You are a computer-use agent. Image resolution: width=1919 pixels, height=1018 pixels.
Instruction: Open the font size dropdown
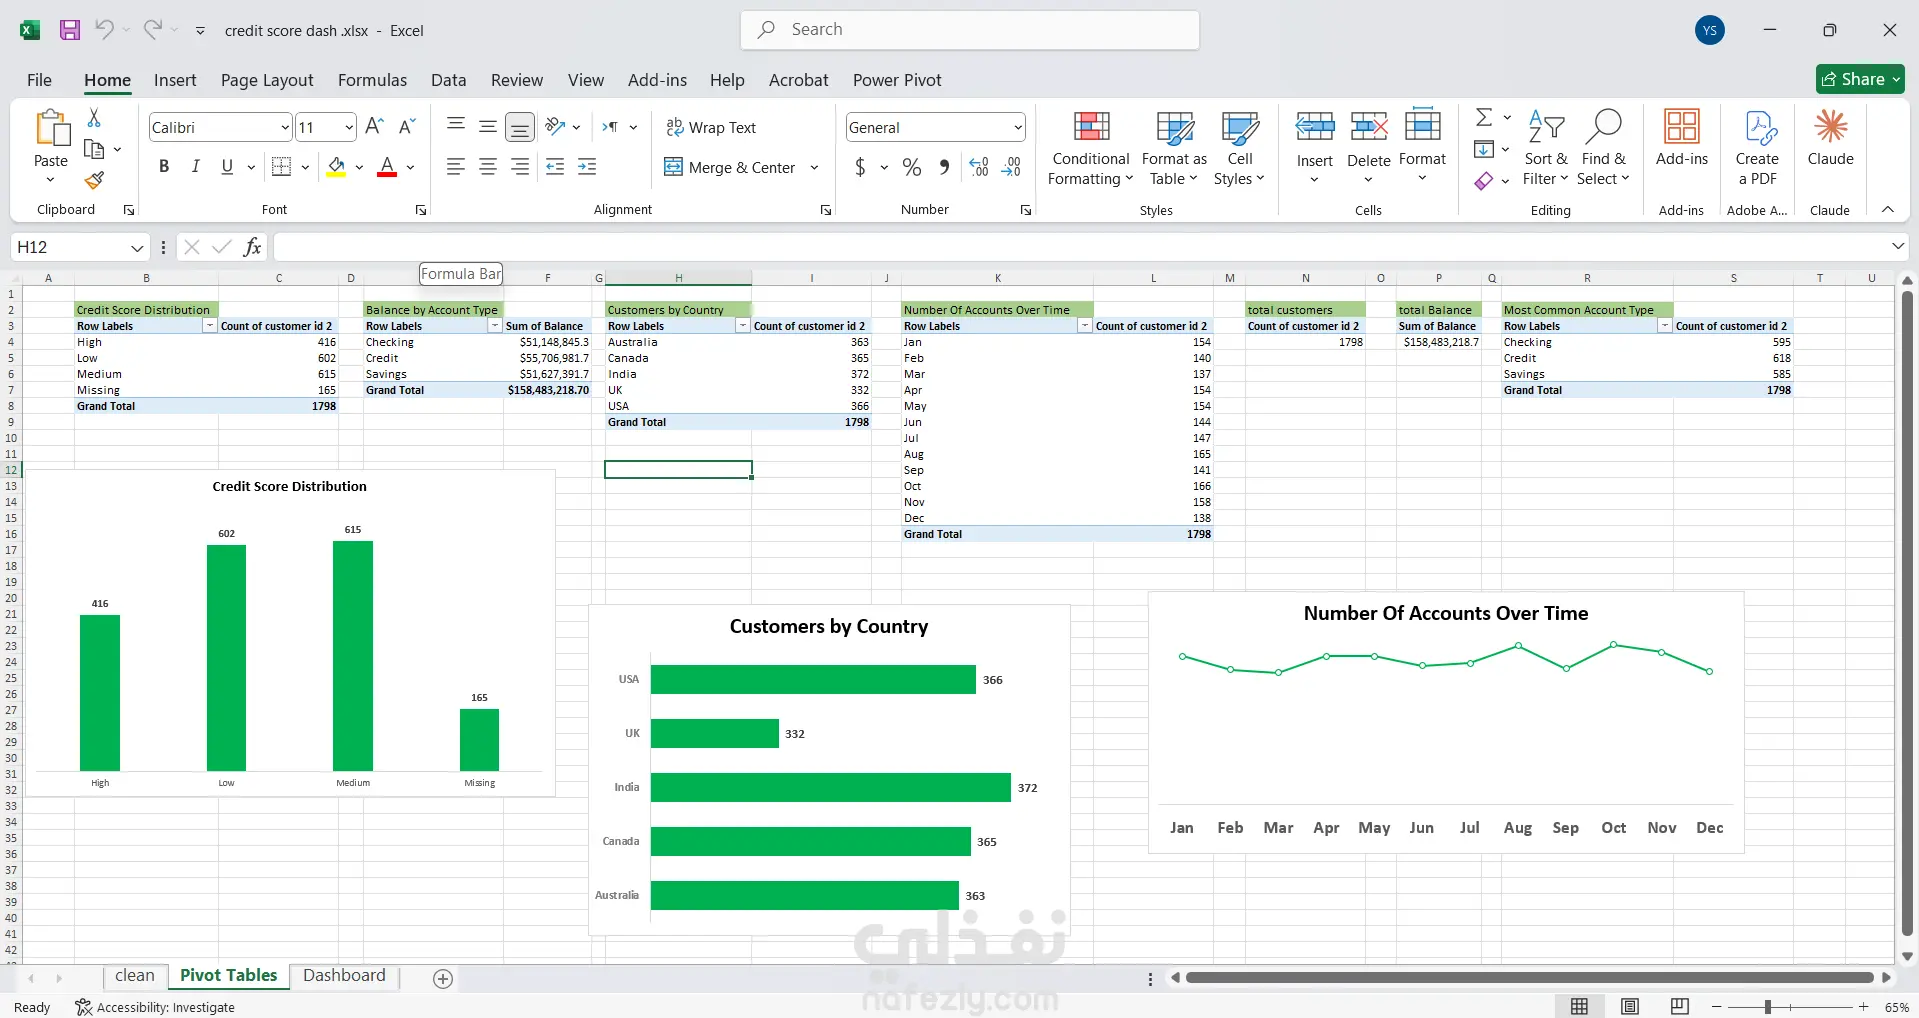coord(349,127)
